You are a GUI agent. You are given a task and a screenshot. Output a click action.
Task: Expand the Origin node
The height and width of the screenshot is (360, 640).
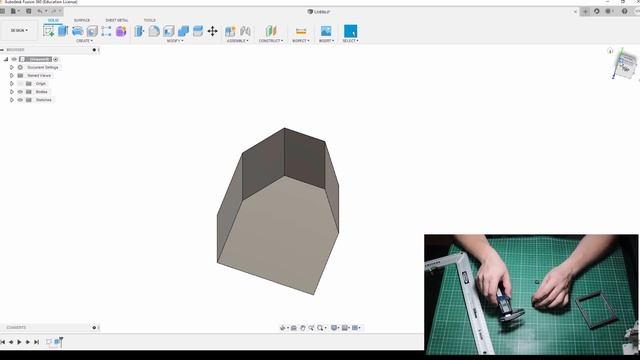point(11,84)
